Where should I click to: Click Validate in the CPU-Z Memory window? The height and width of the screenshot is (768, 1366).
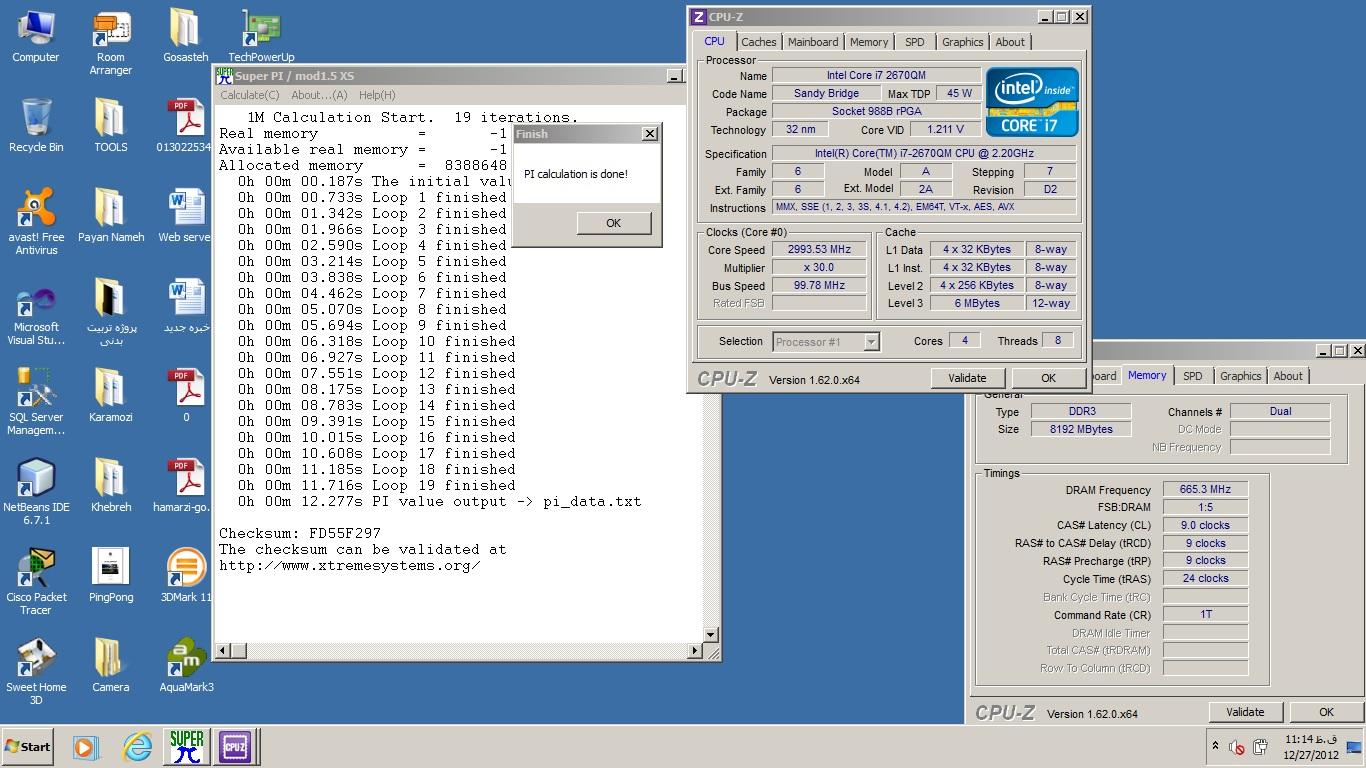[x=1245, y=712]
